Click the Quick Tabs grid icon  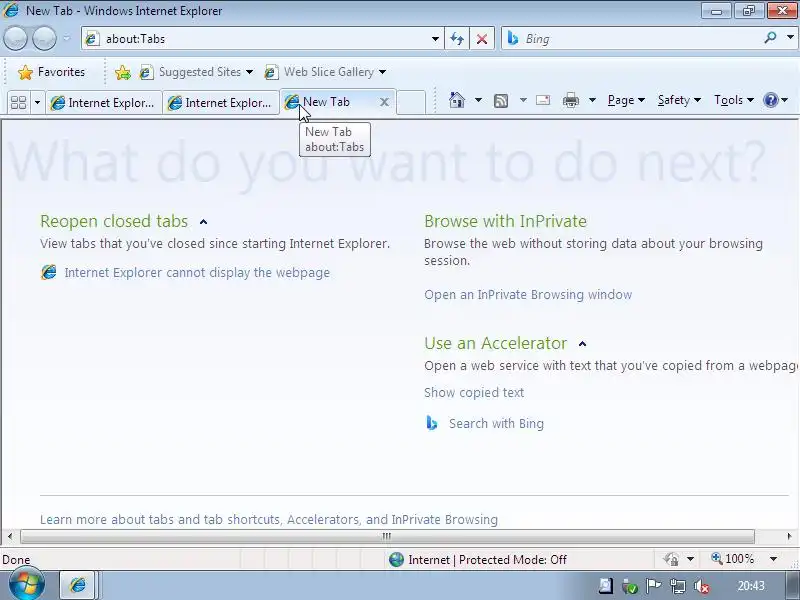[x=18, y=103]
